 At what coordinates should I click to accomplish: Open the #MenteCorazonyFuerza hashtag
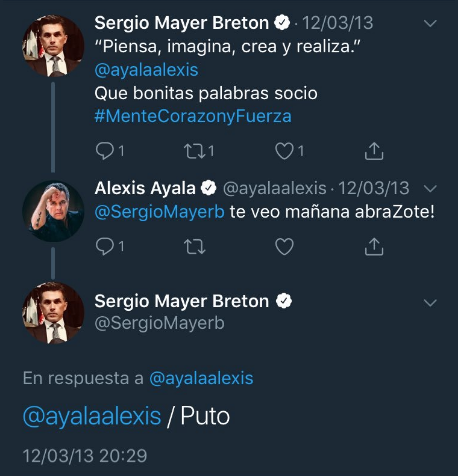coord(193,116)
